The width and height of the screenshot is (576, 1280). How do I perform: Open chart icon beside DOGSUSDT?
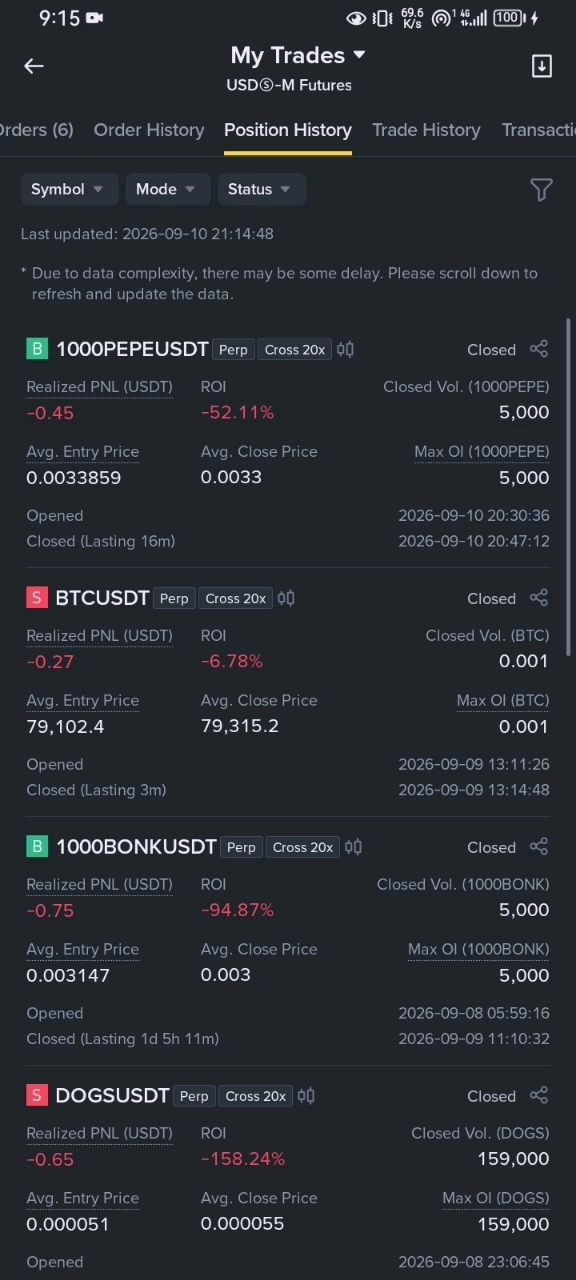click(x=306, y=1096)
